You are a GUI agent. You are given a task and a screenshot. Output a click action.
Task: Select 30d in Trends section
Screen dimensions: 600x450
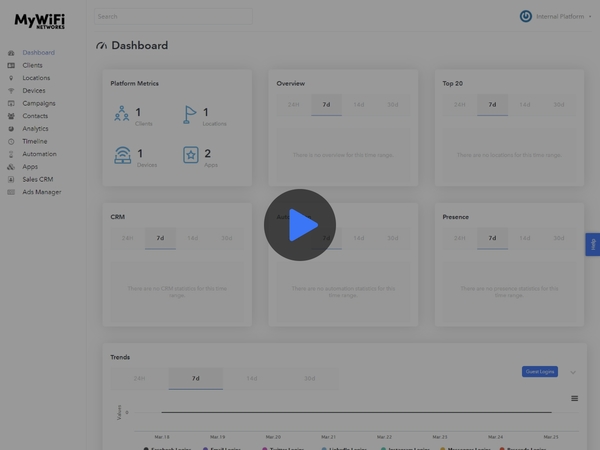tap(309, 378)
